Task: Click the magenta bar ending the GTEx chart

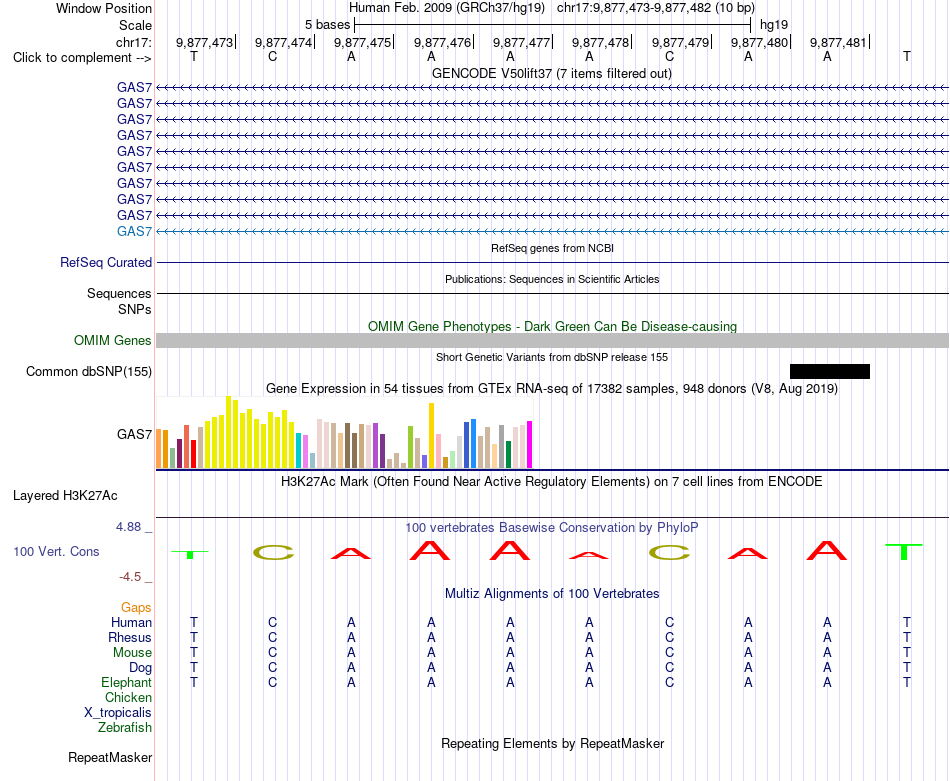Action: [530, 445]
